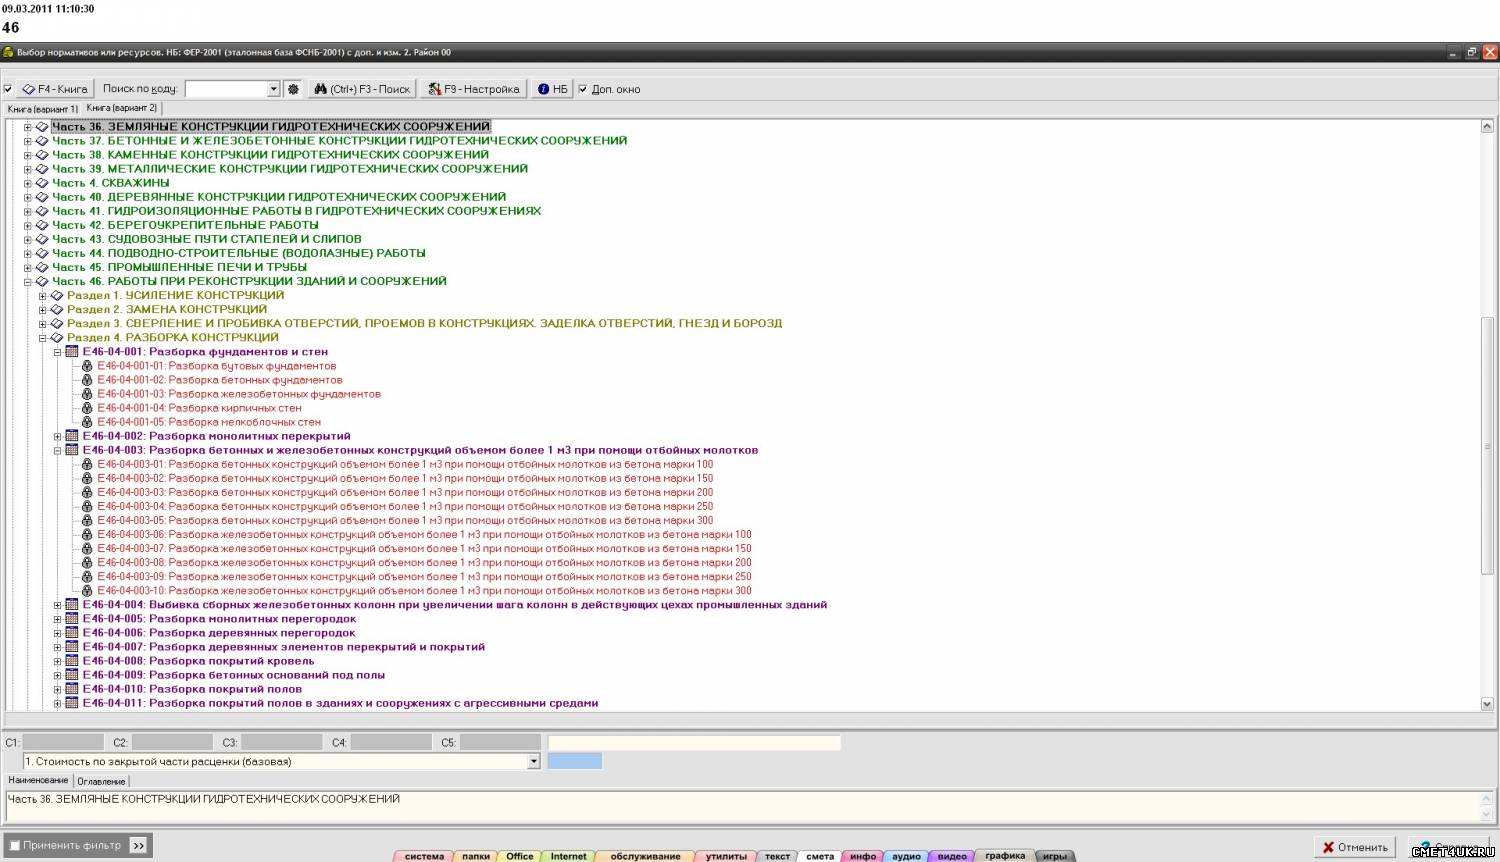
Task: Click the norm icon of E46-04-001-03
Action: [87, 394]
